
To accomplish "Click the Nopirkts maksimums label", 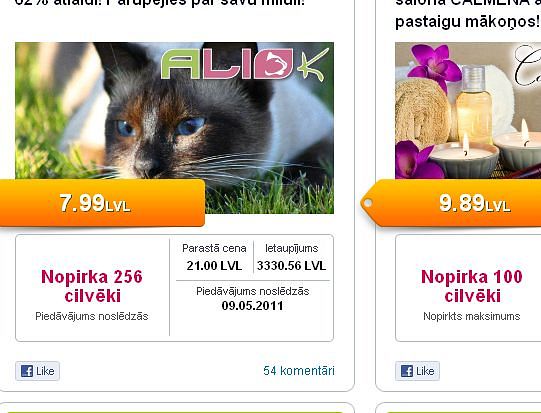I will point(472,316).
